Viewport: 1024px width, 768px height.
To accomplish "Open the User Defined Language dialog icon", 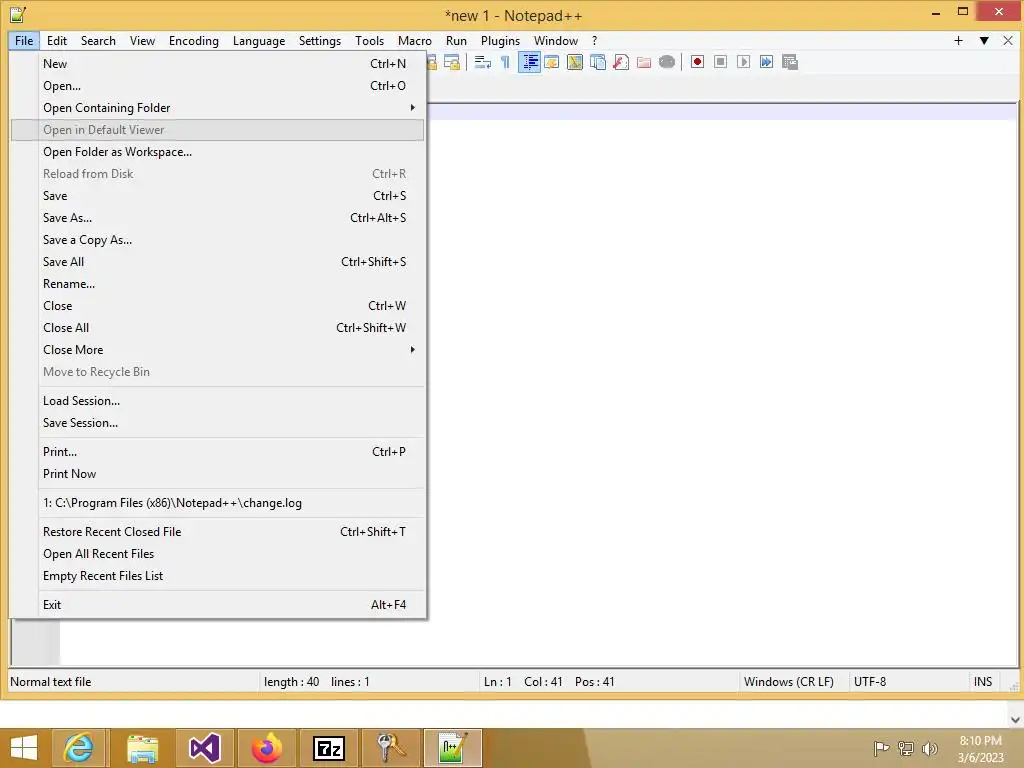I will pyautogui.click(x=552, y=62).
